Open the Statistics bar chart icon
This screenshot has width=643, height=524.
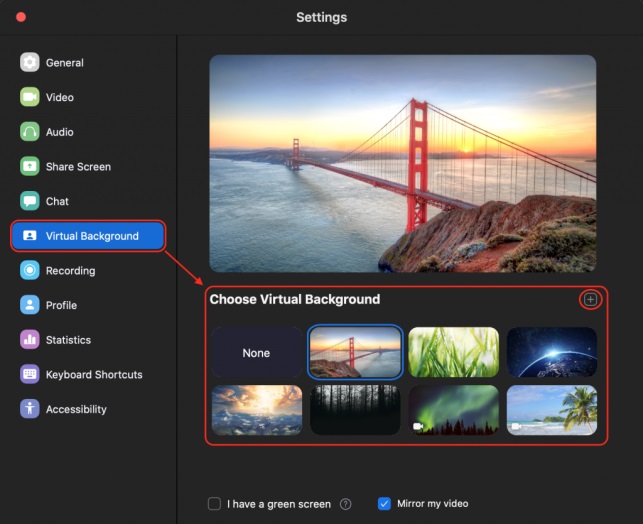coord(30,339)
